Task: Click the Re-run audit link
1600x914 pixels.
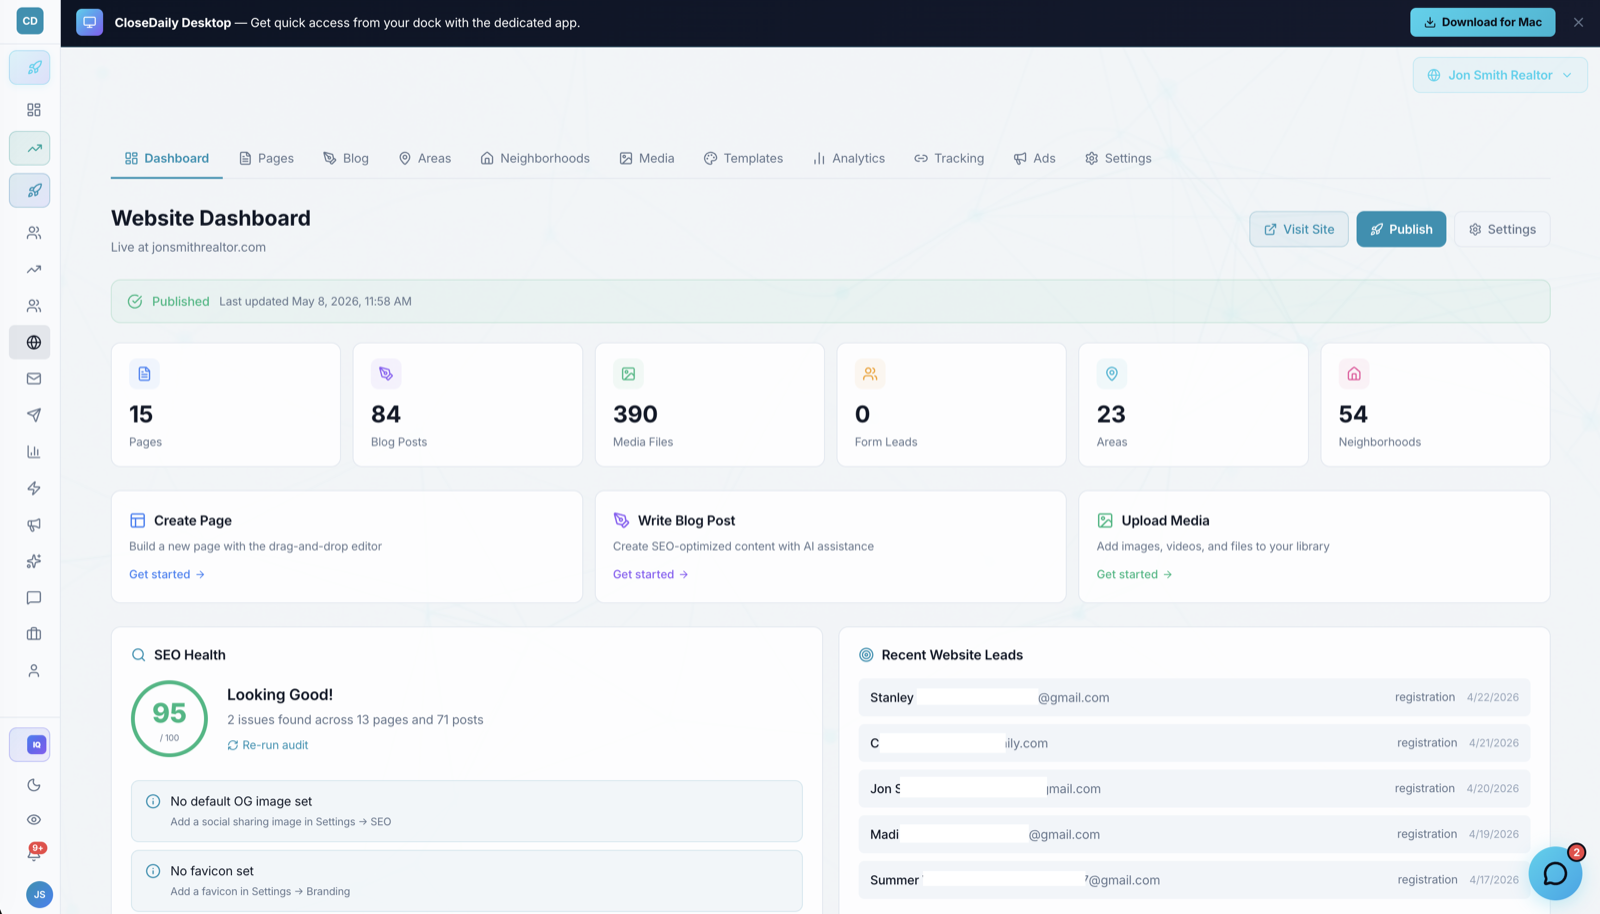Action: (267, 745)
